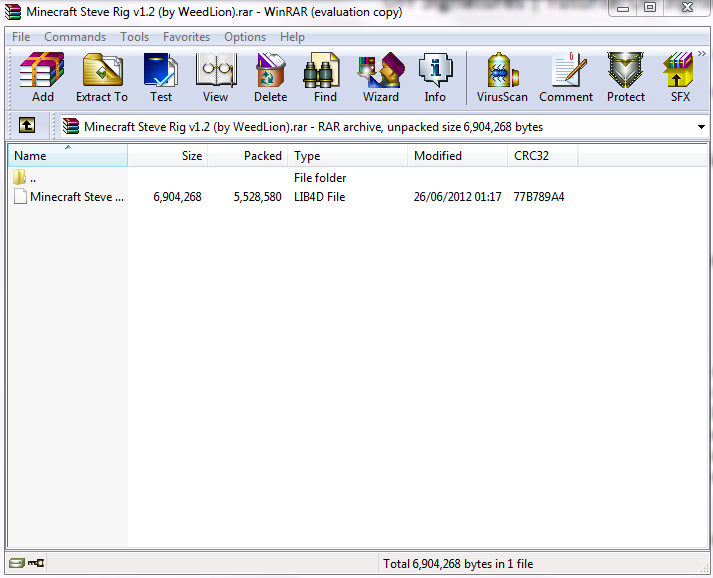
Task: Show archive Info
Action: pos(435,77)
